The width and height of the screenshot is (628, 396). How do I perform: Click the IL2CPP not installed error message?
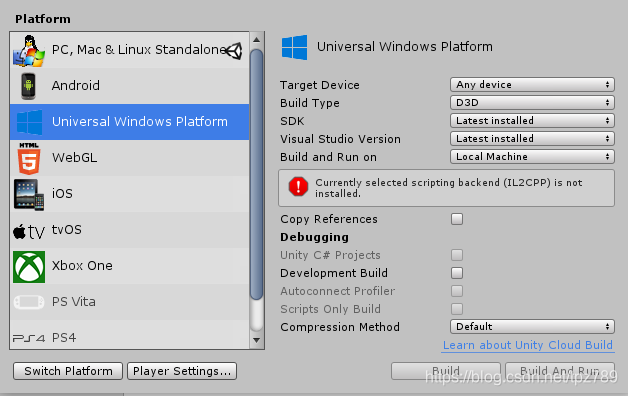(449, 188)
